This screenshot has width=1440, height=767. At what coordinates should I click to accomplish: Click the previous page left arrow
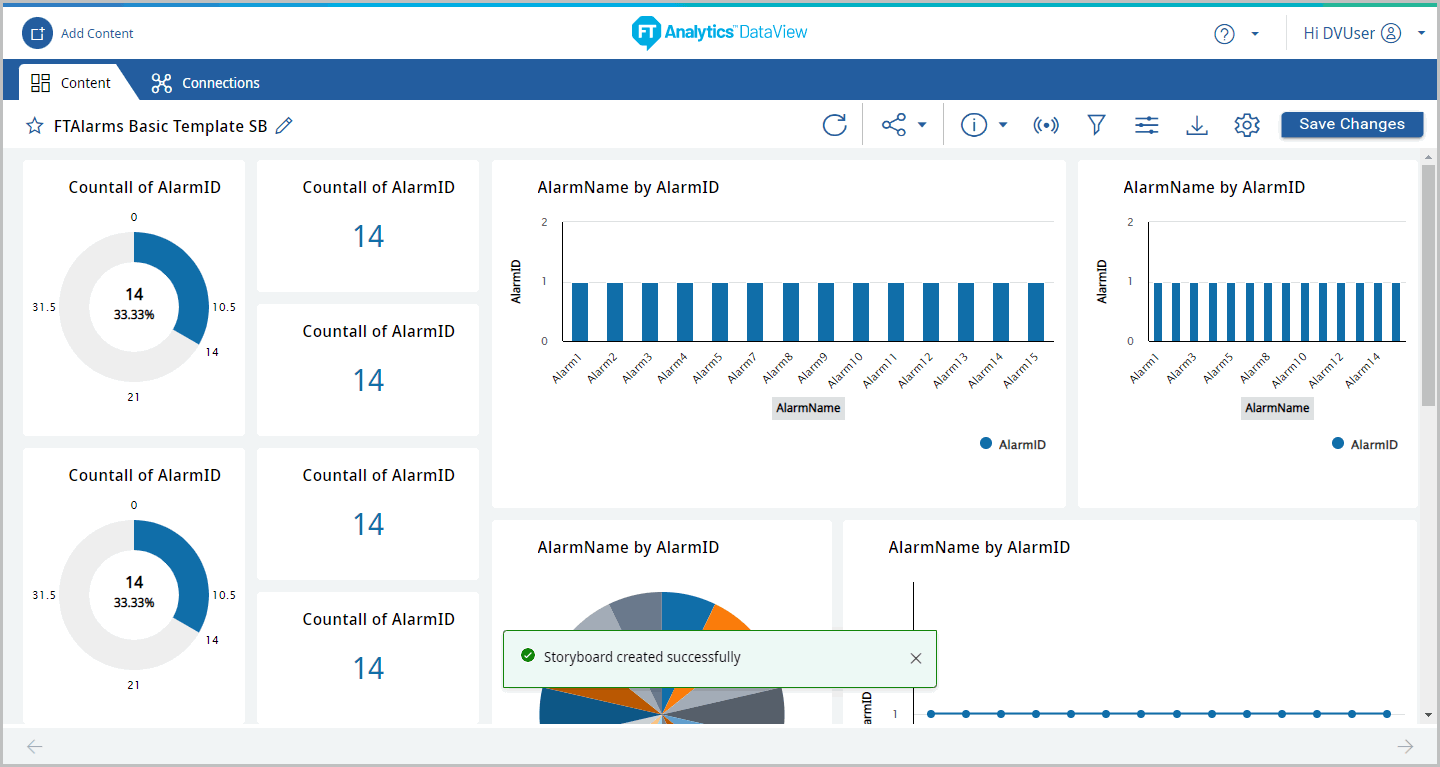(34, 746)
